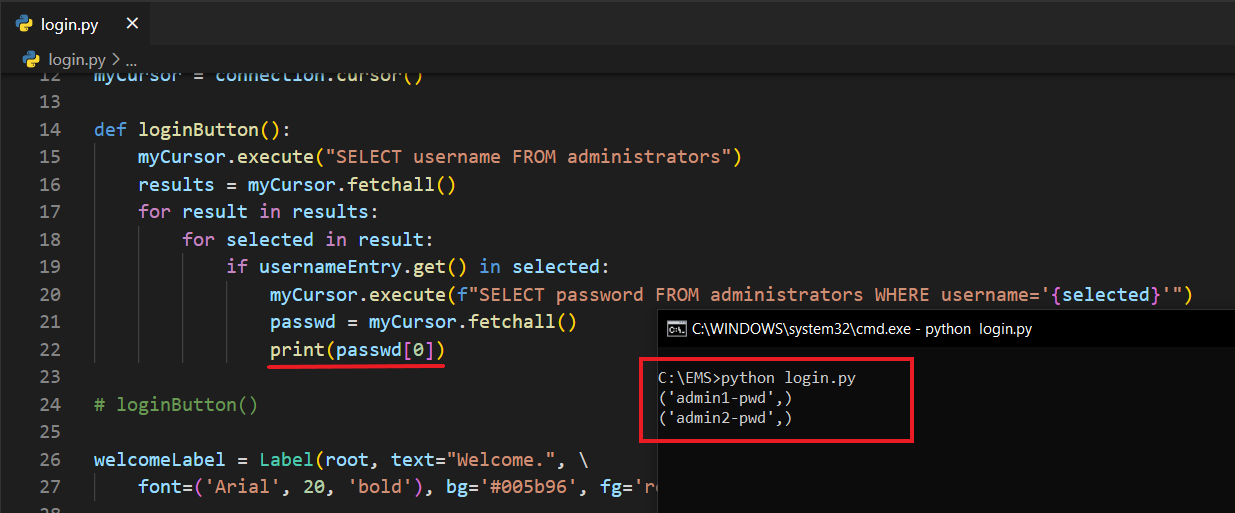Click the ('admin1-pwd',) console output line

[x=724, y=398]
